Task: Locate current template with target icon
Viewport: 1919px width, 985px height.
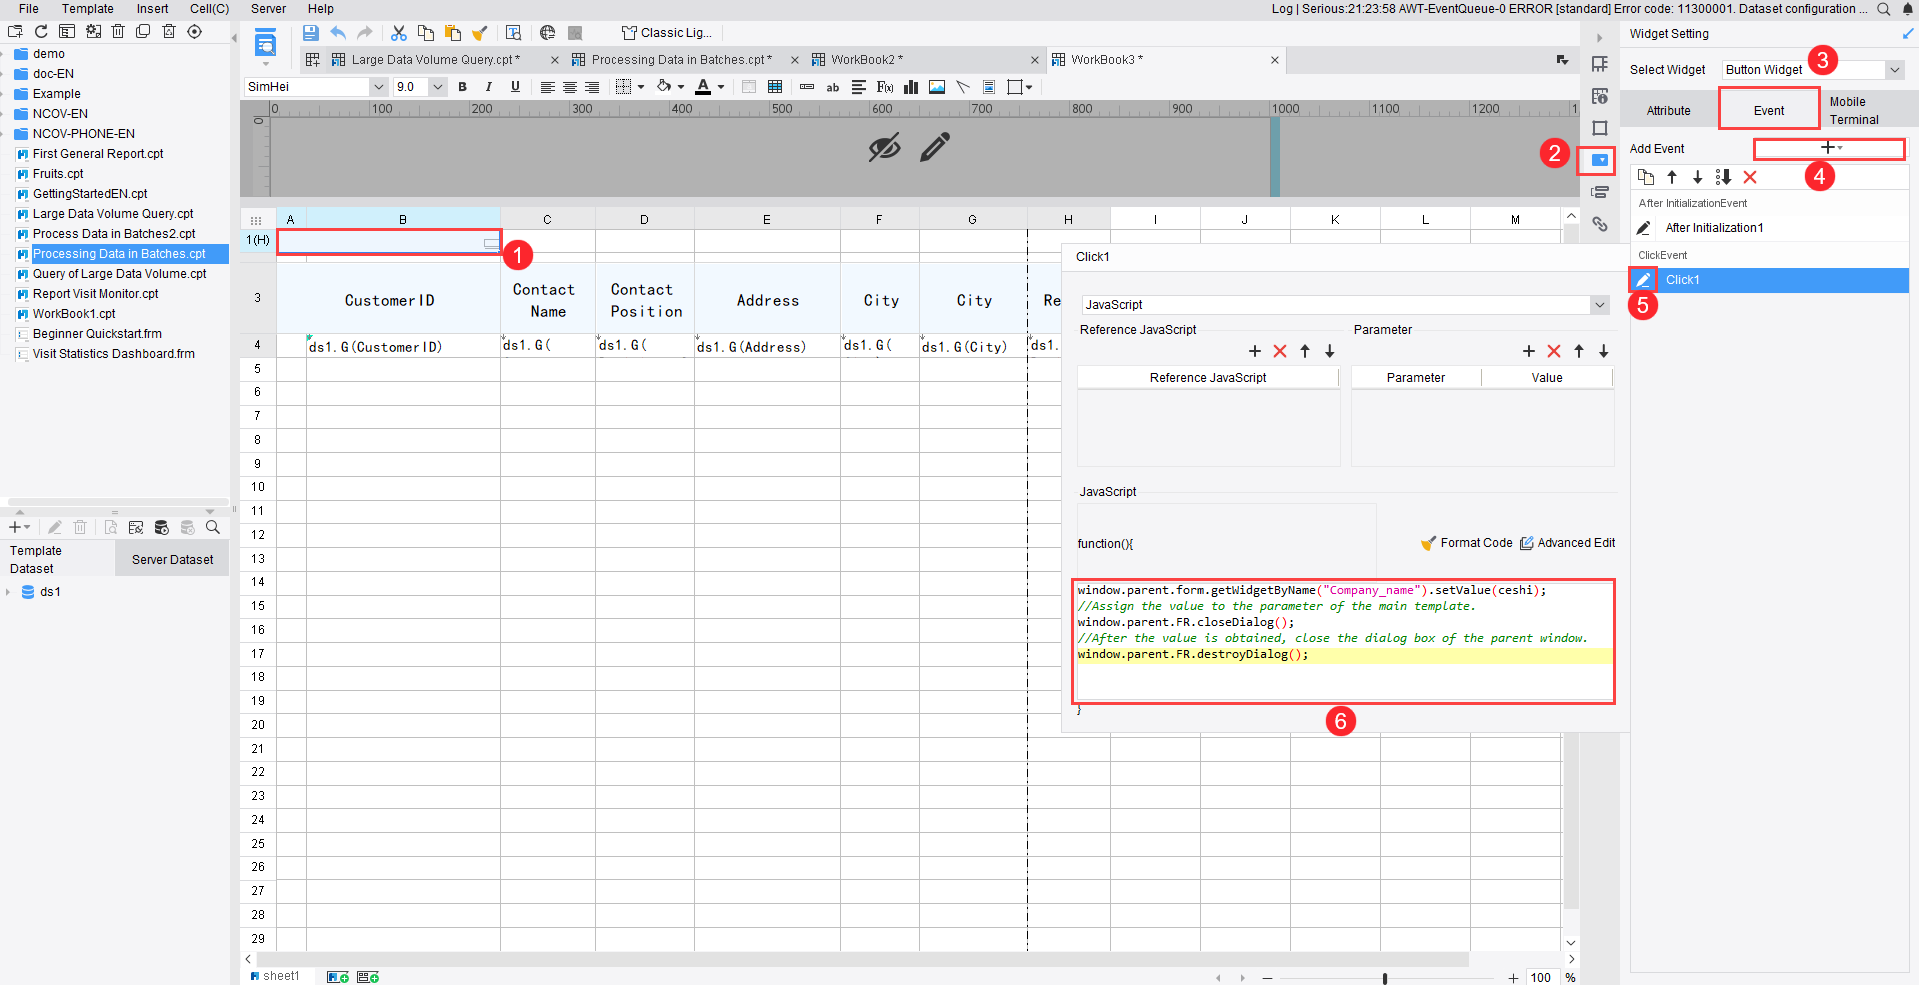Action: pyautogui.click(x=195, y=32)
